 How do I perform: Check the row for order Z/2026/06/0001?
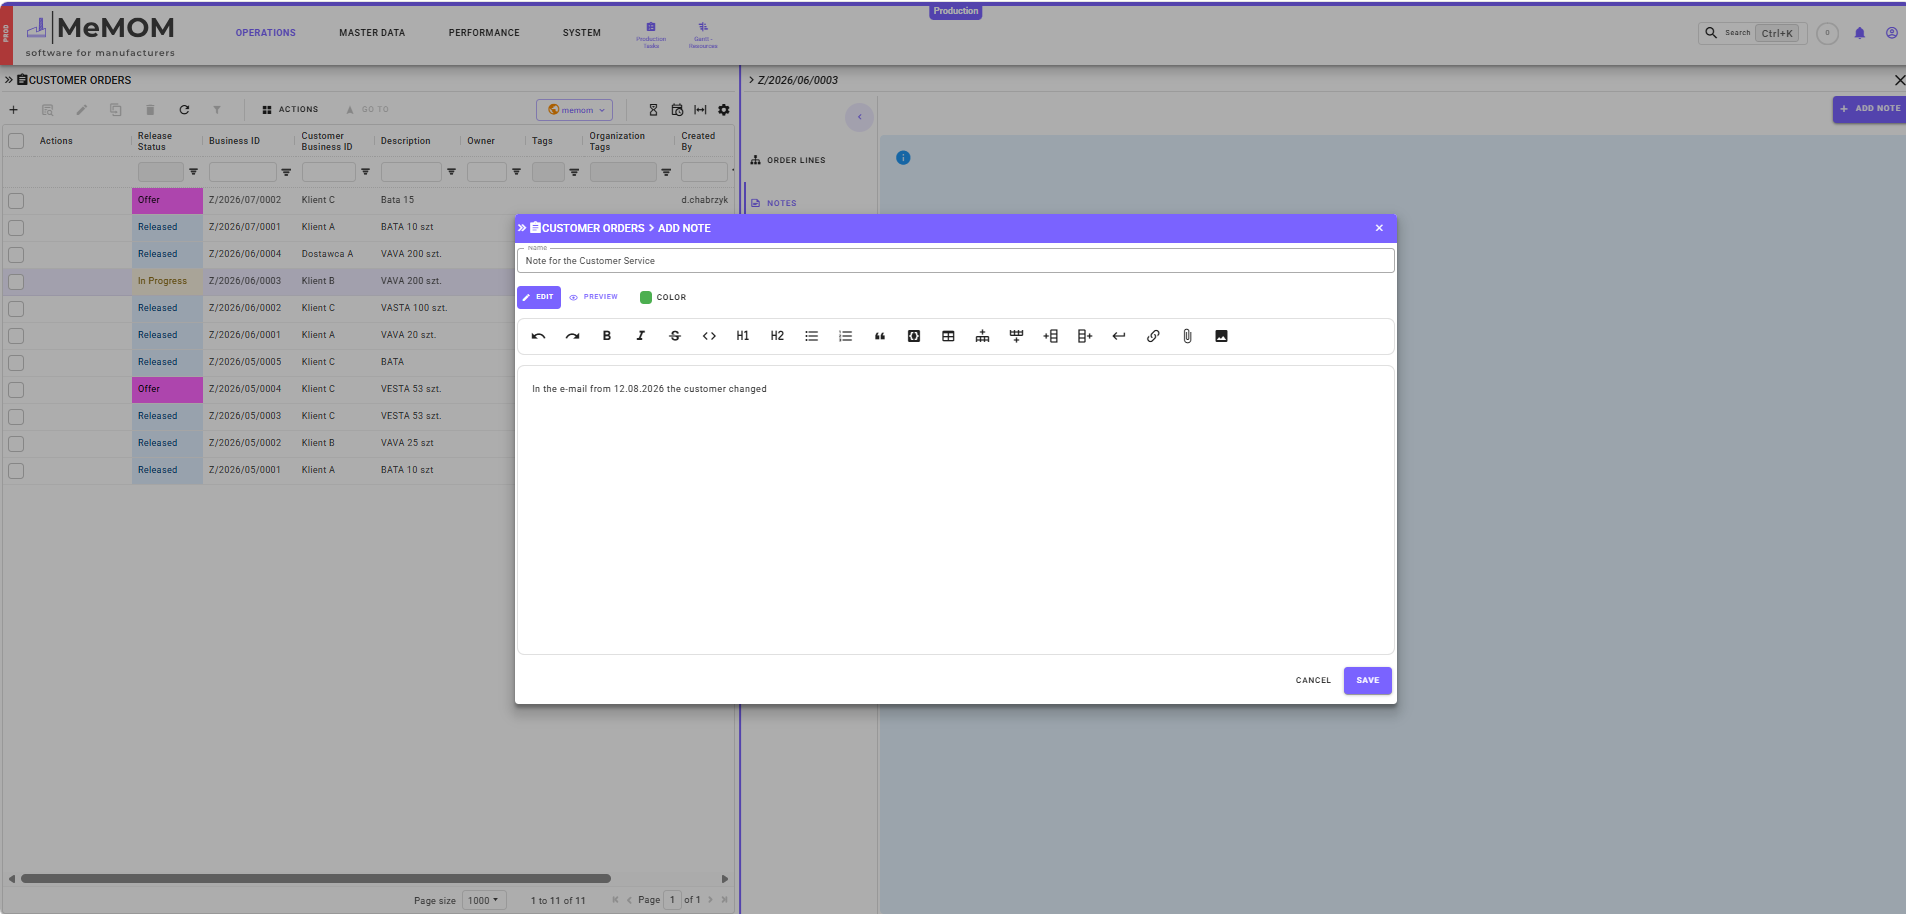[x=16, y=336]
